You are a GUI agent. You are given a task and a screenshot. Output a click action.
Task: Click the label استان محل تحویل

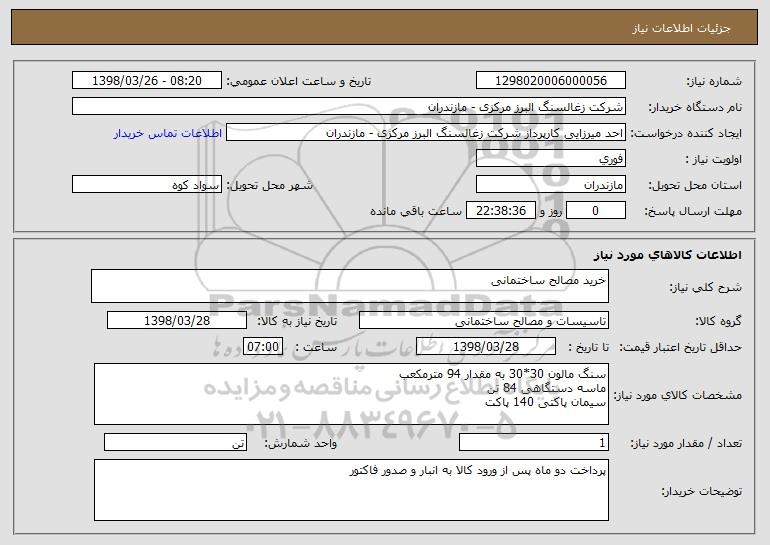[x=695, y=185]
